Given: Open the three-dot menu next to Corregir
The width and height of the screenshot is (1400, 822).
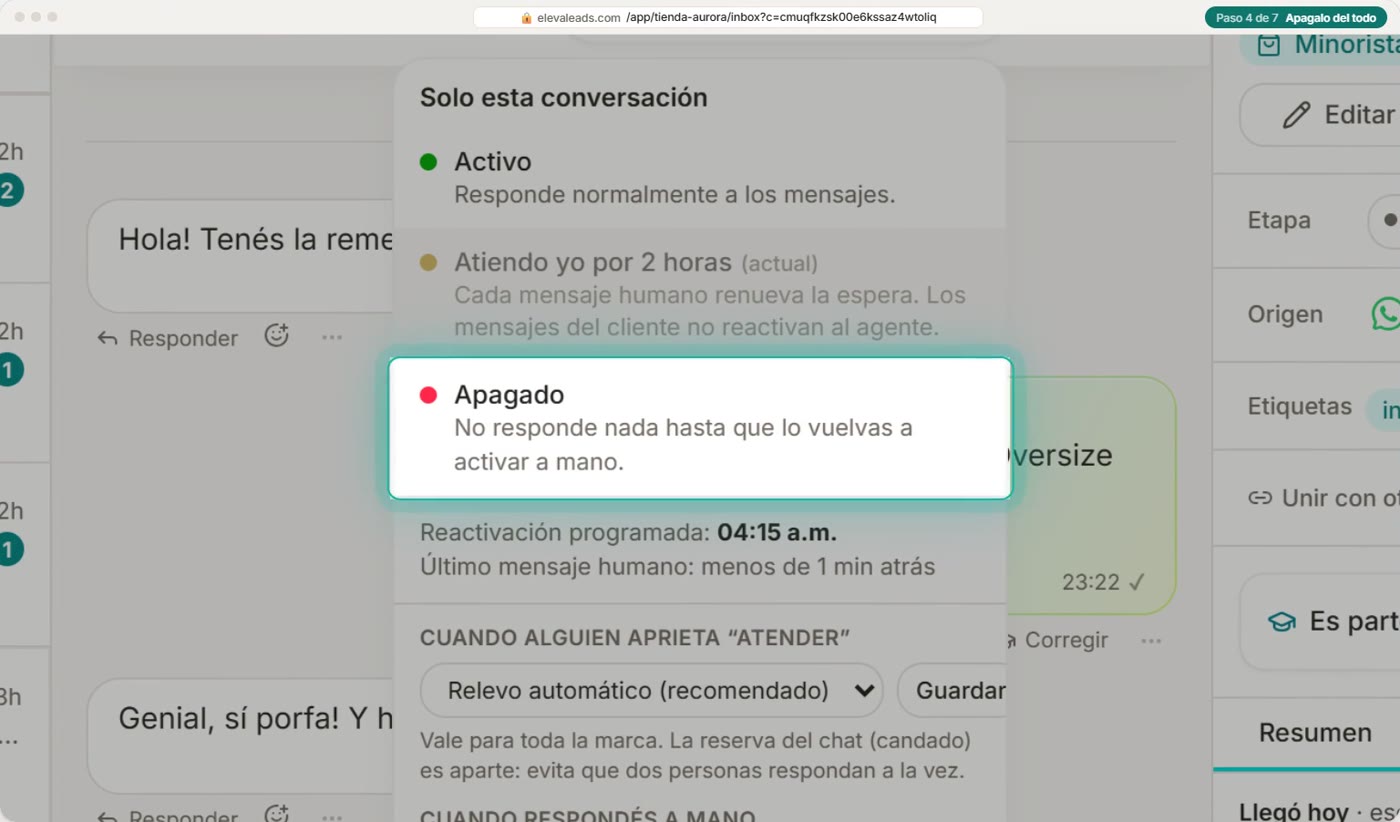Looking at the screenshot, I should pyautogui.click(x=1150, y=640).
